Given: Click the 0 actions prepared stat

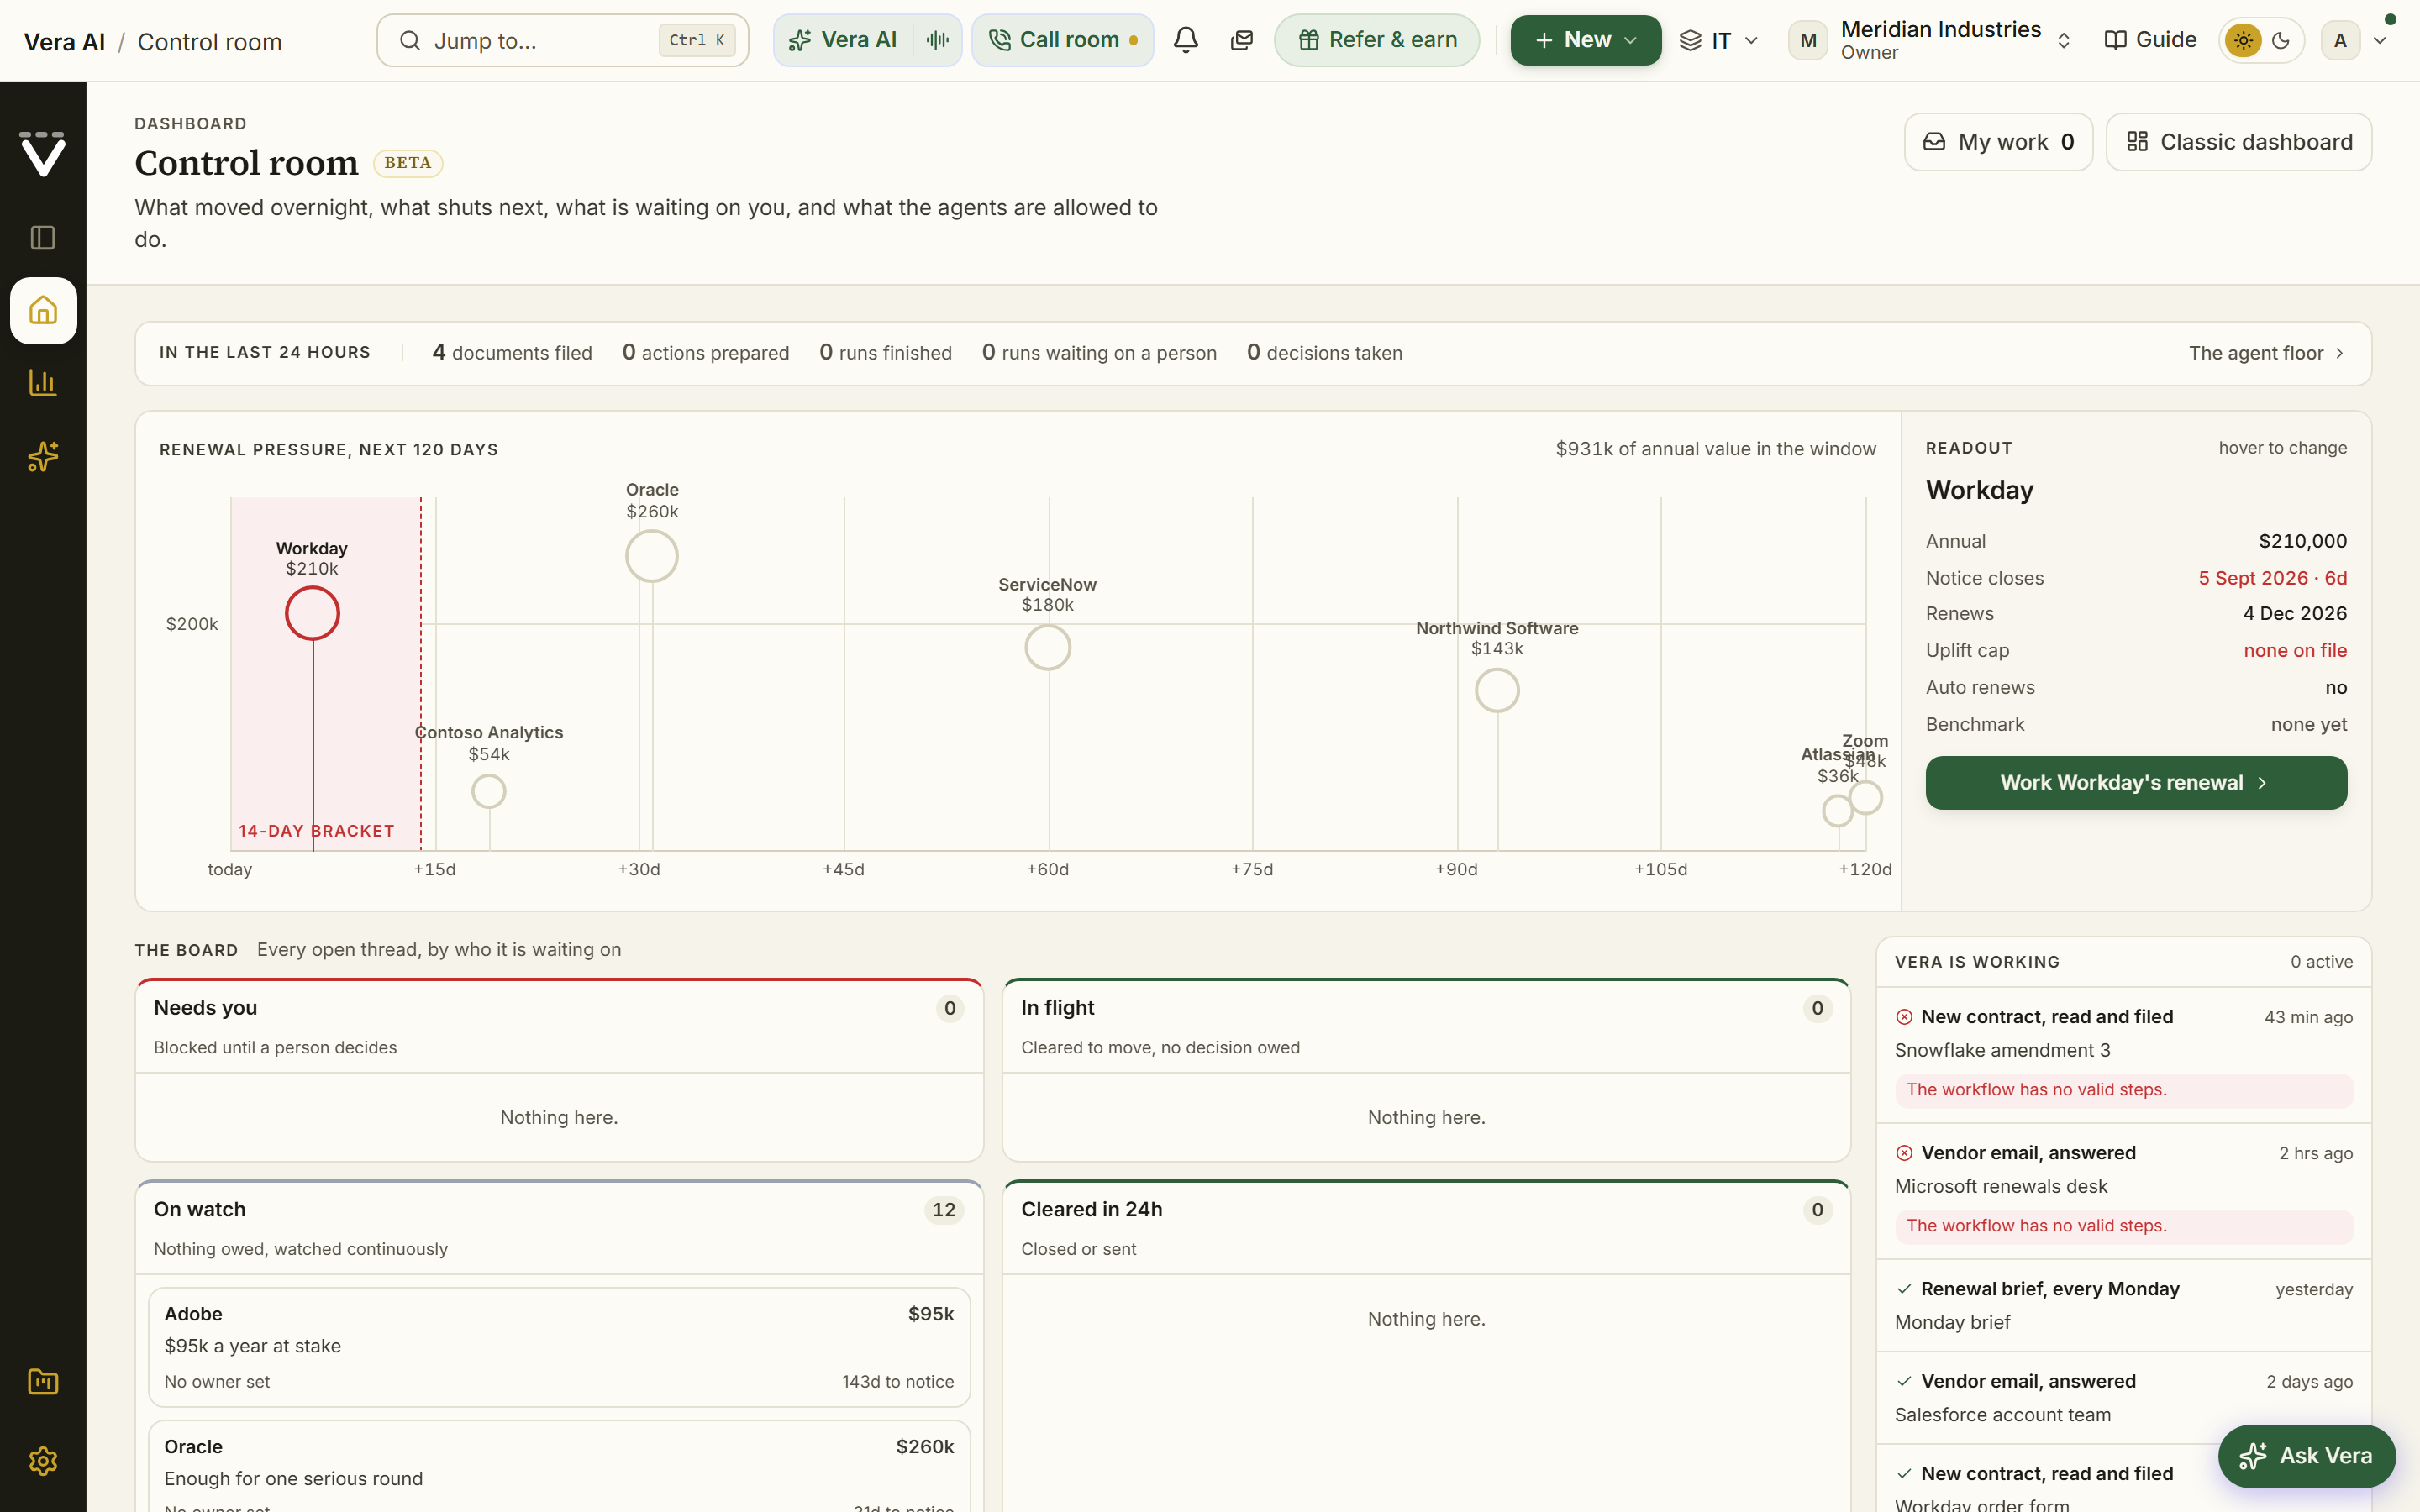Looking at the screenshot, I should click(705, 353).
